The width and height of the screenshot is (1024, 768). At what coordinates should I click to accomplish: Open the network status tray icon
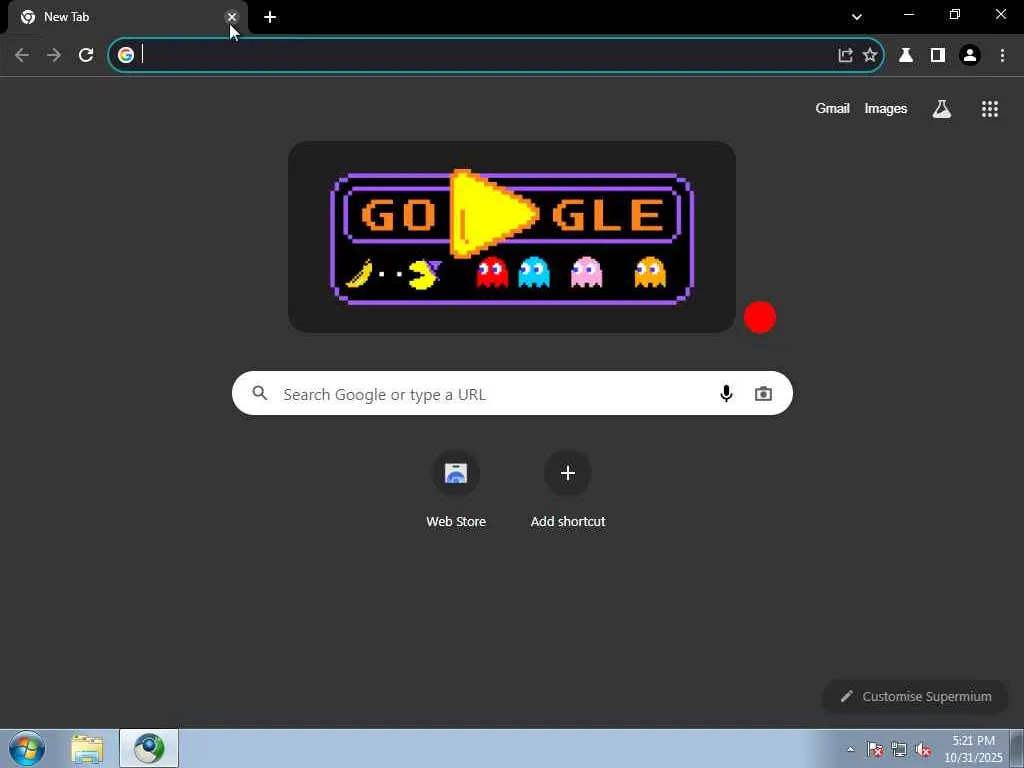[899, 750]
